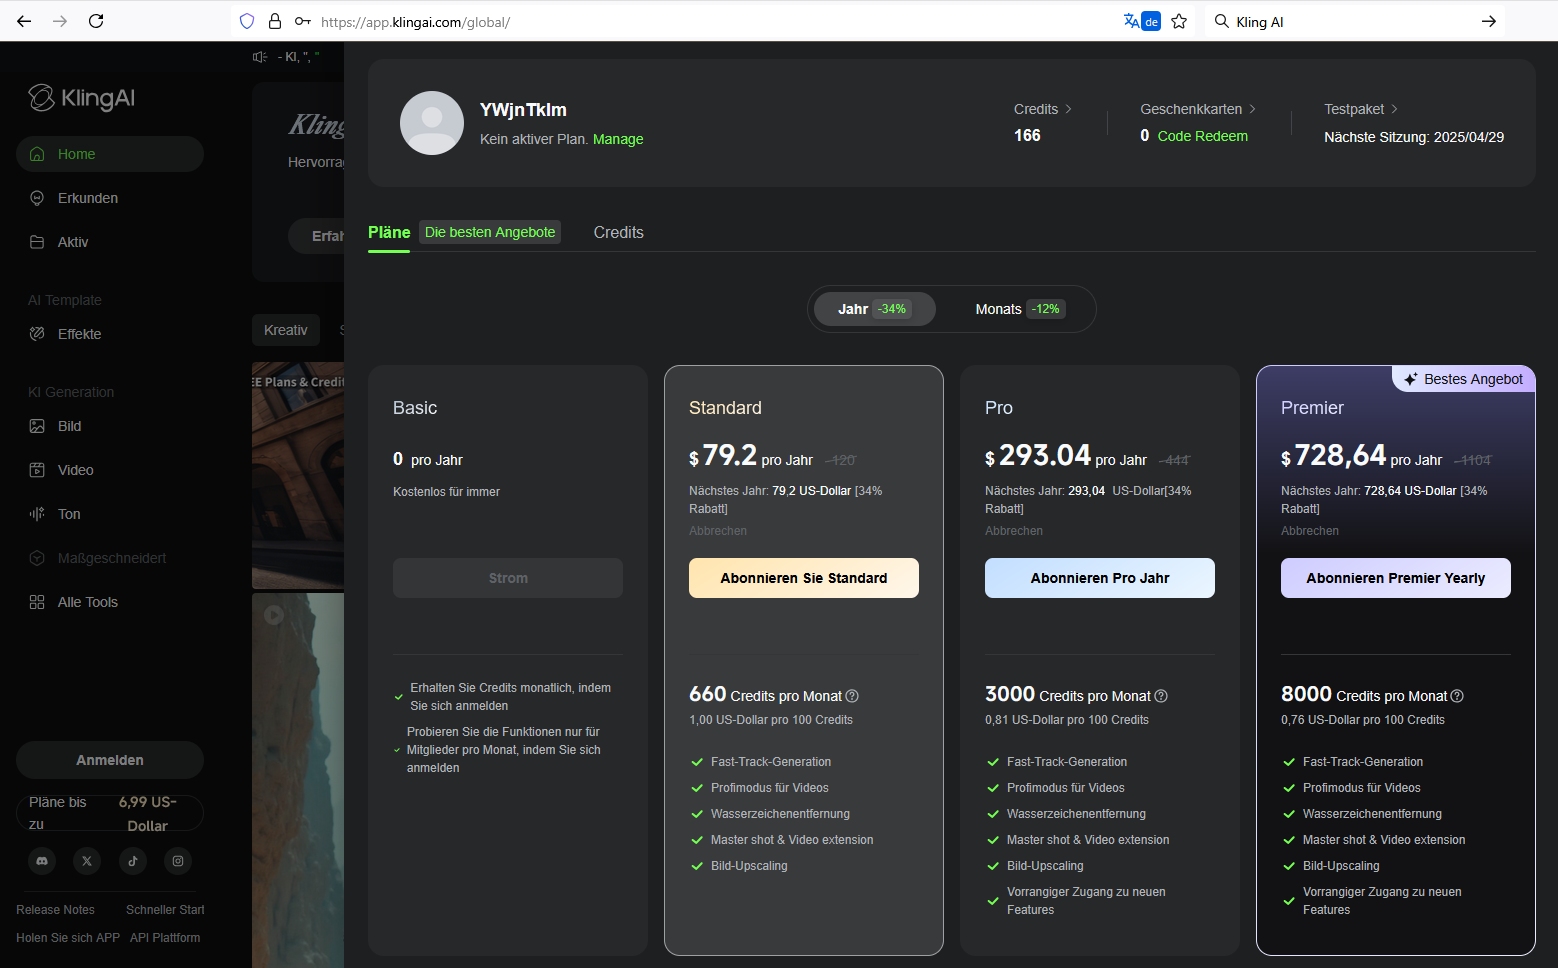1558x968 pixels.
Task: Show info icon for 8000 Credits pro Monat
Action: [1457, 696]
